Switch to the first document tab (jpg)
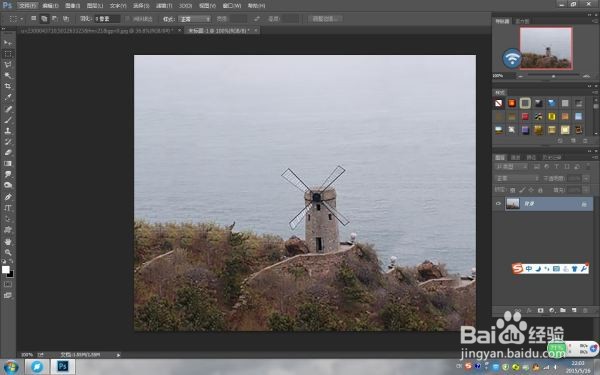Viewport: 600px width, 375px height. [100, 30]
